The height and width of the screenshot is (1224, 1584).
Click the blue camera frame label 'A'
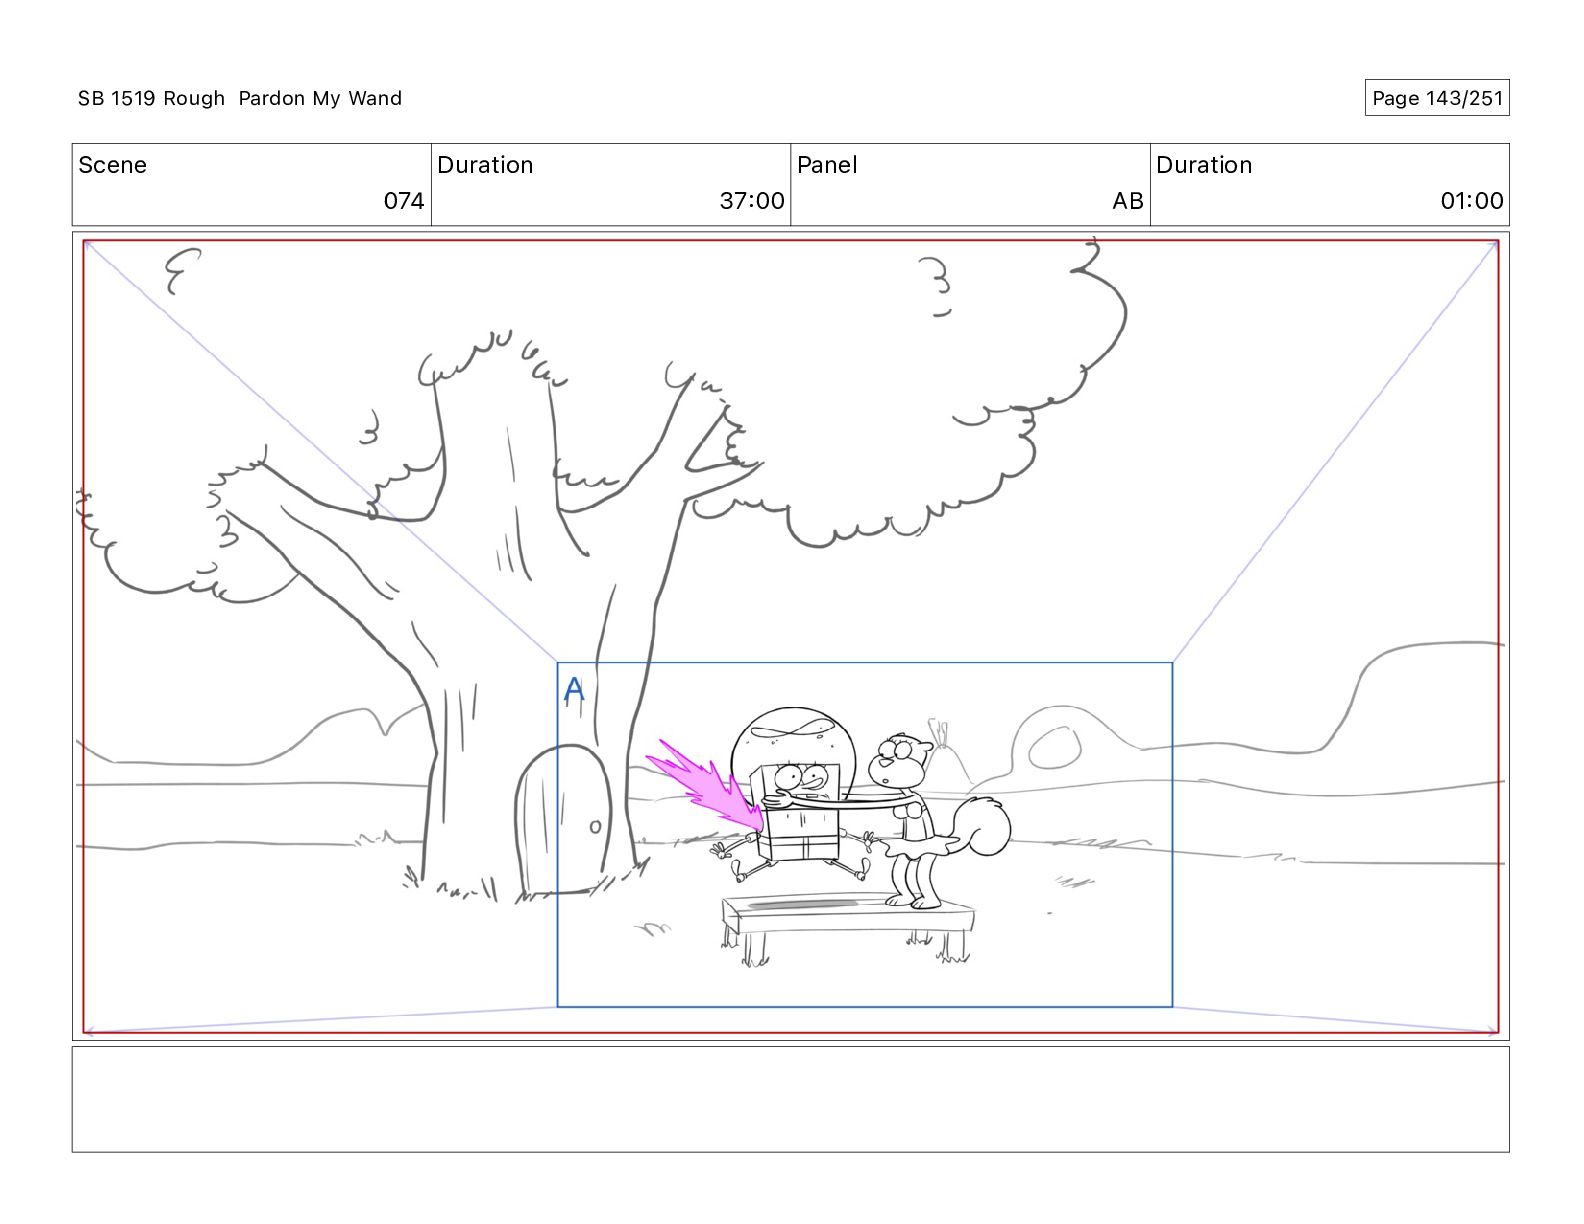(573, 690)
